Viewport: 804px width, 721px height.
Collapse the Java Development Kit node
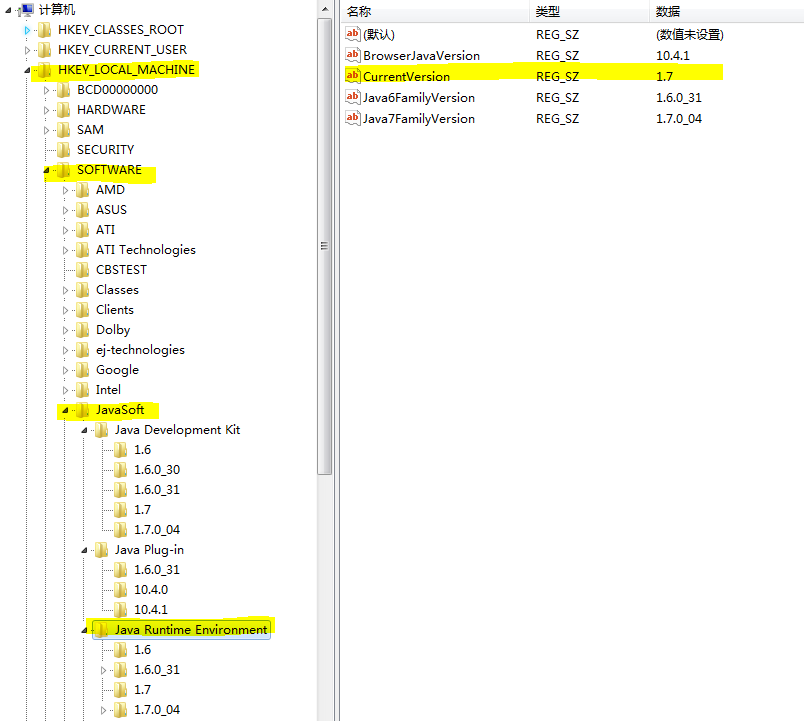click(84, 429)
